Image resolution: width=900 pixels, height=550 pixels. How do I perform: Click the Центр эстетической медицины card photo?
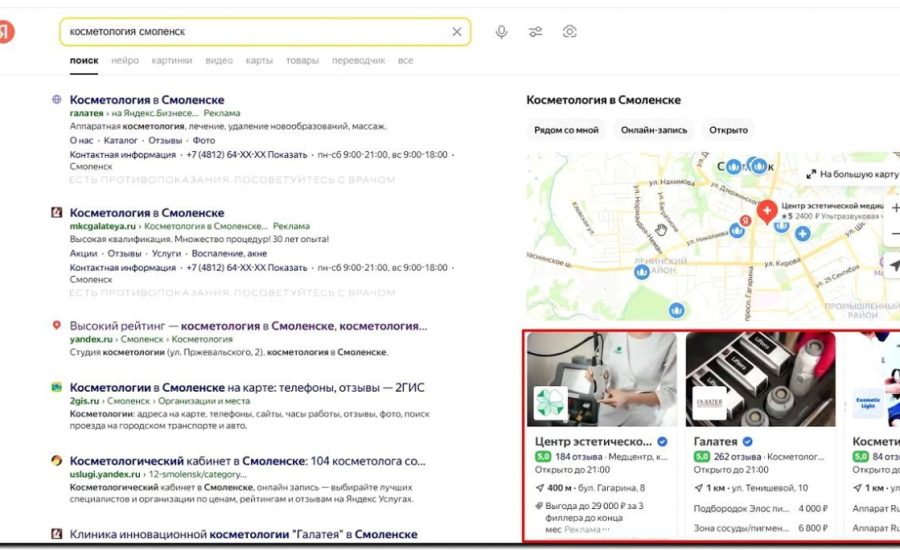pos(602,379)
